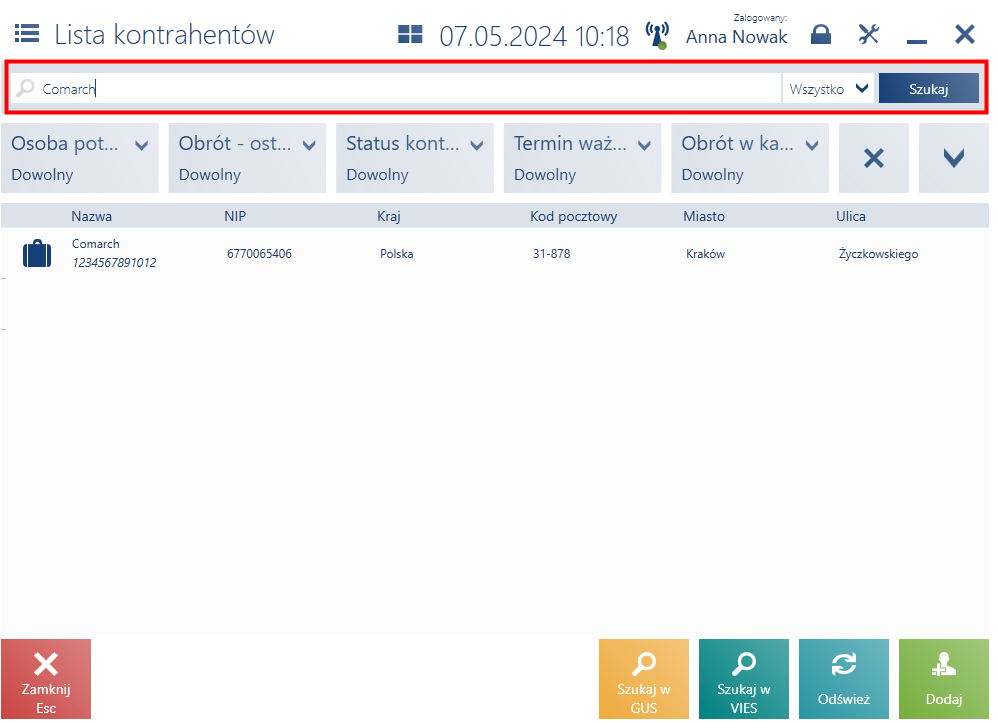The height and width of the screenshot is (723, 998).
Task: Click the Szukaj w VIES button
Action: point(743,679)
